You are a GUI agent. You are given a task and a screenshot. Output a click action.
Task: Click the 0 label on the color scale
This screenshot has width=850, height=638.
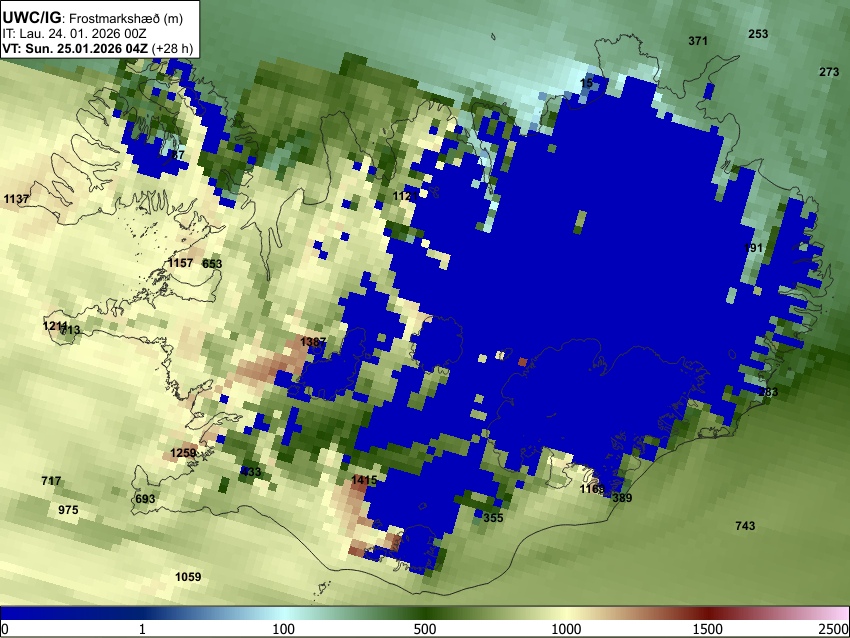click(5, 629)
